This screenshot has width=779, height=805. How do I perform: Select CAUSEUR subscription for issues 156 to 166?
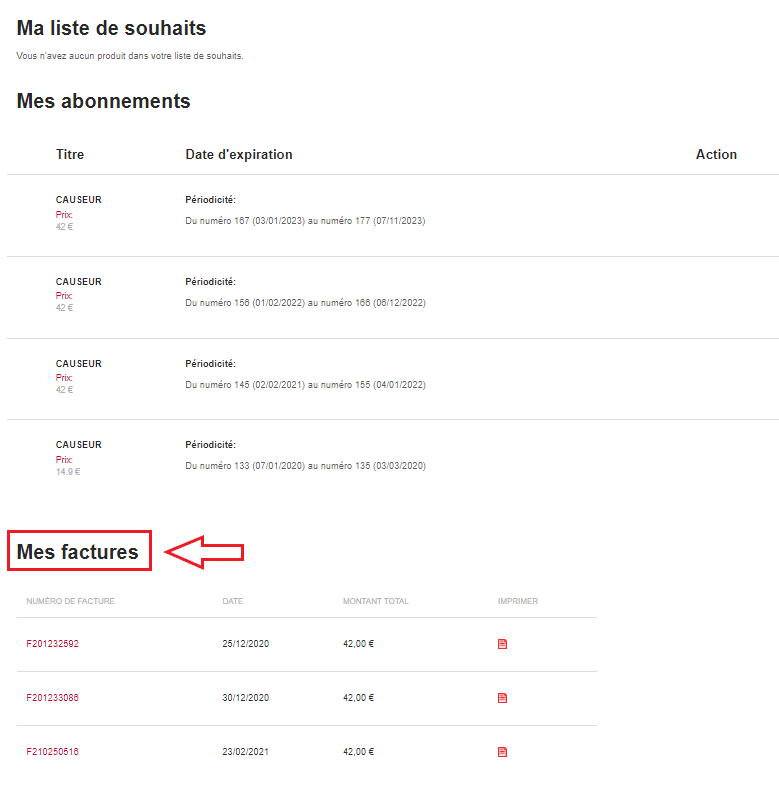pyautogui.click(x=78, y=282)
